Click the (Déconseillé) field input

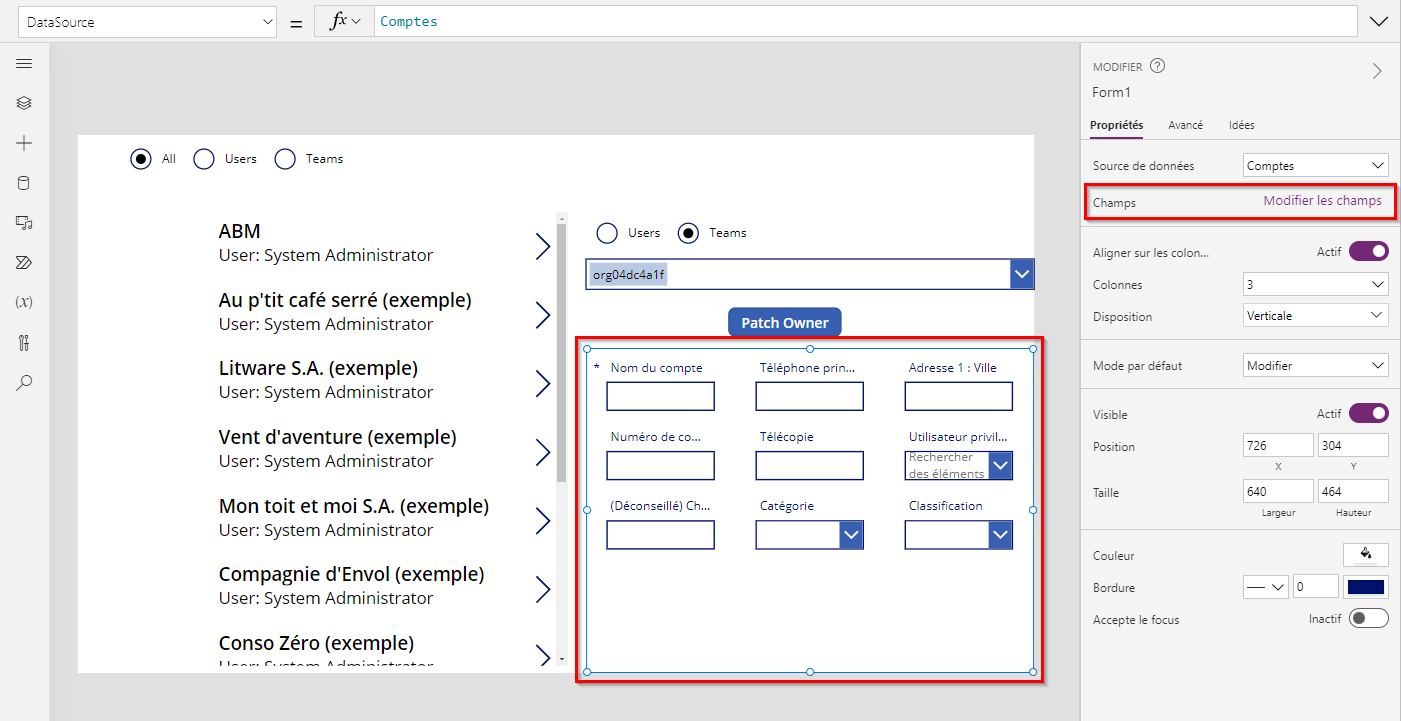pyautogui.click(x=660, y=535)
